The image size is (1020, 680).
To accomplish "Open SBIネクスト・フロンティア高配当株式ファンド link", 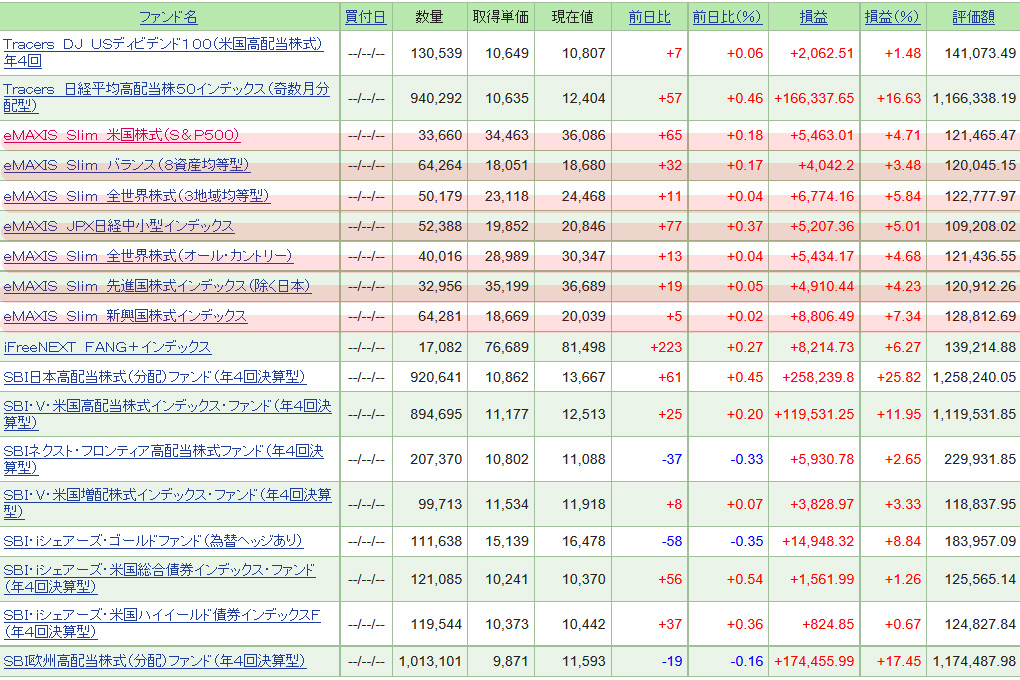I will click(163, 452).
